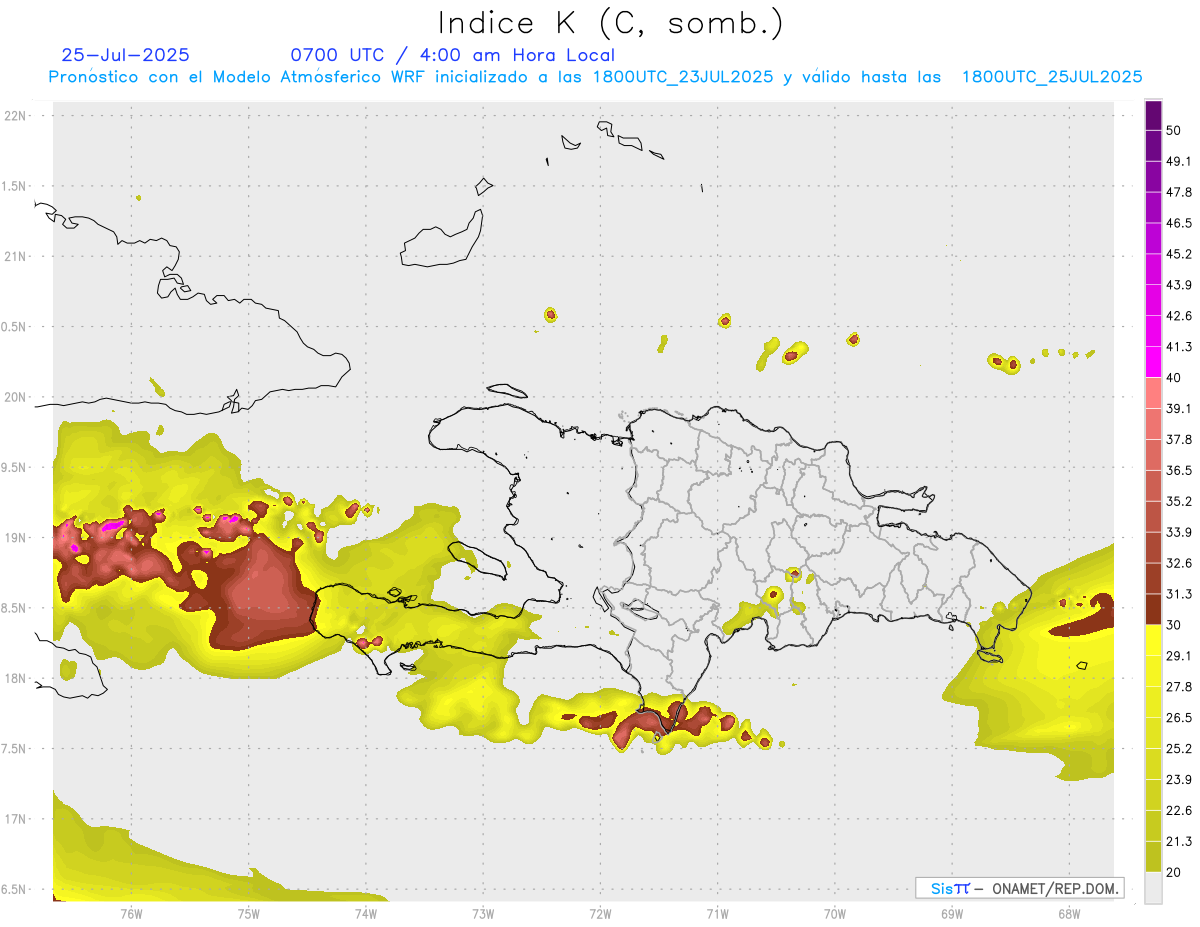Screen dimensions: 1200x927
Task: Click the legend value '42.6'
Action: pyautogui.click(x=1179, y=316)
